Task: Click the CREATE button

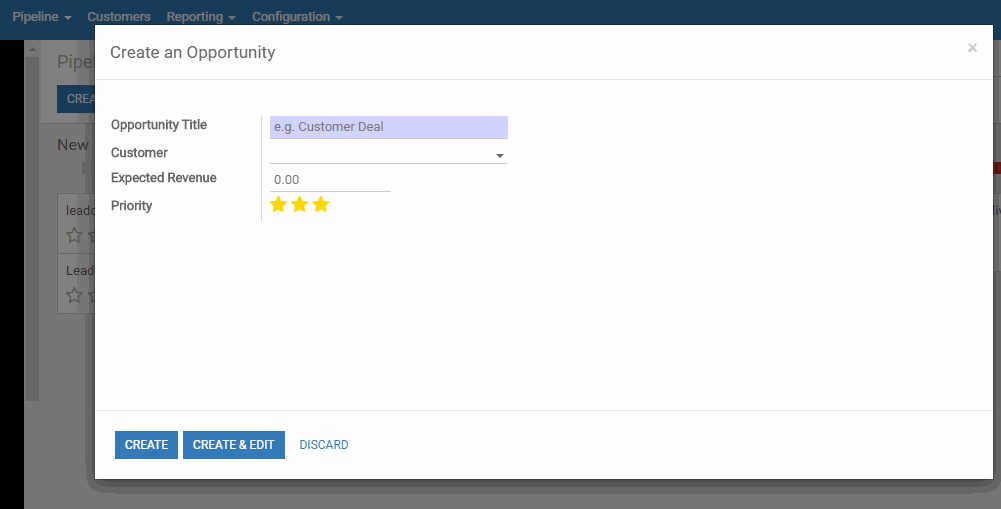Action: click(146, 444)
